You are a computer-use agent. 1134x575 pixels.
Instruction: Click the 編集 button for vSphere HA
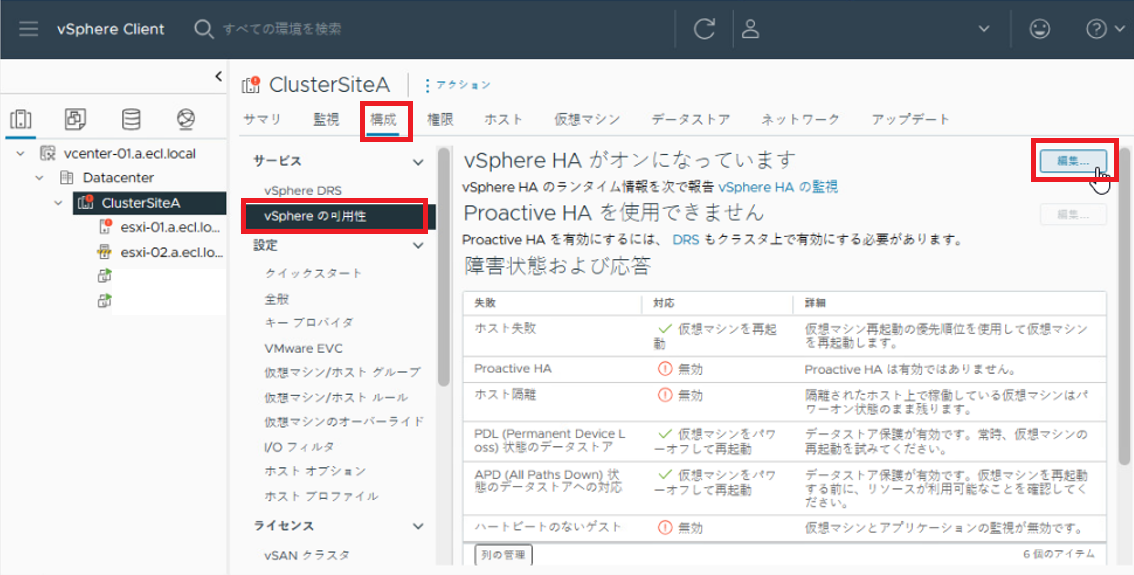(1072, 161)
